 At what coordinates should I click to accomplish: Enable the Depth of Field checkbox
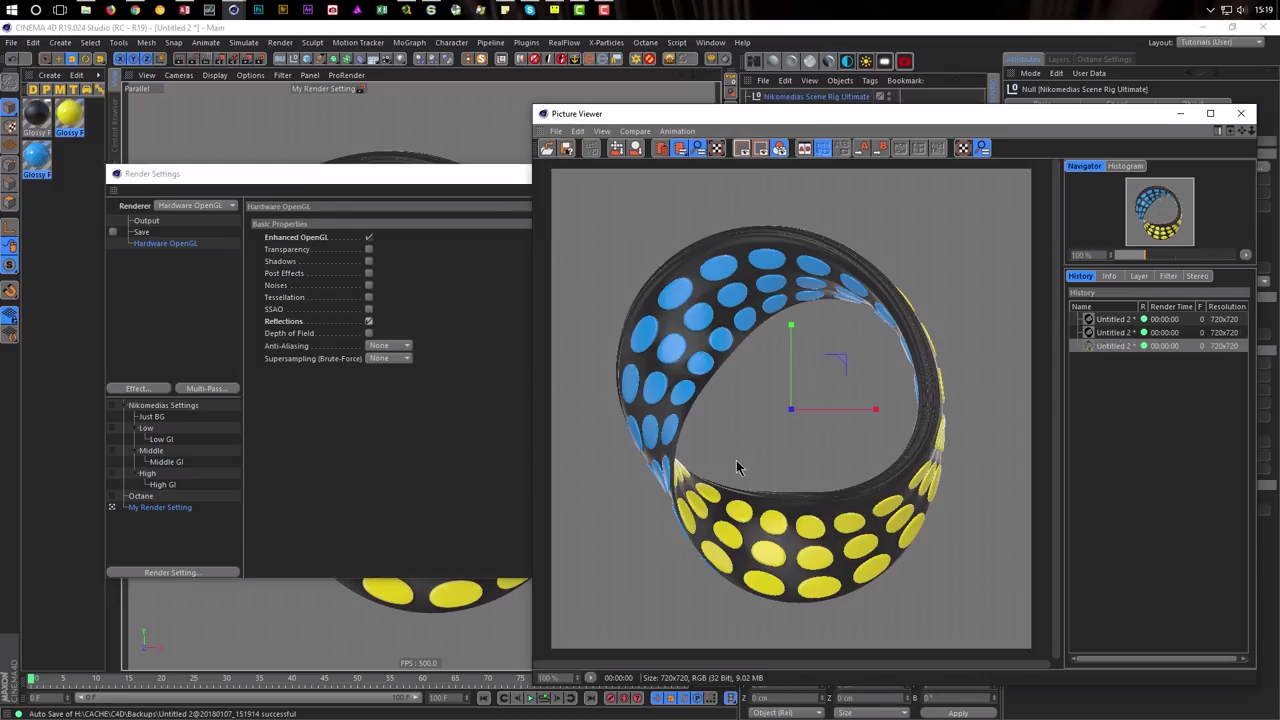[369, 333]
